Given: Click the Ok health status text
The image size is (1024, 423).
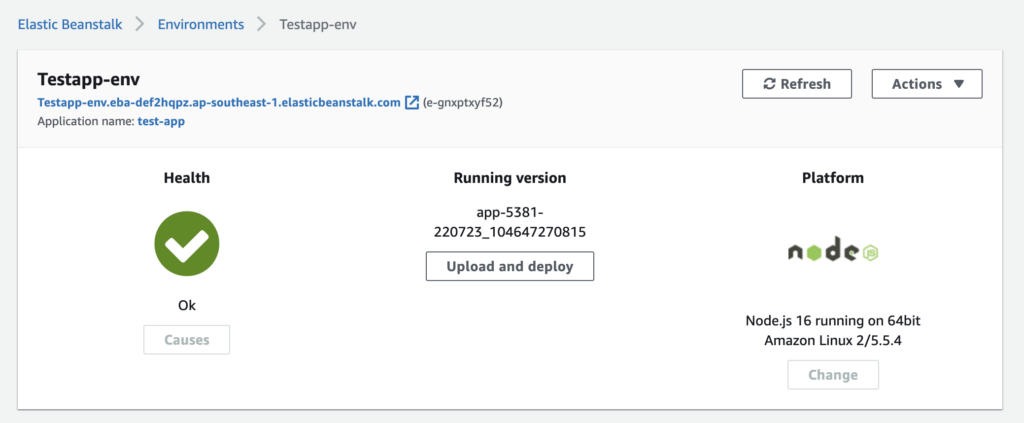Looking at the screenshot, I should click(x=187, y=305).
